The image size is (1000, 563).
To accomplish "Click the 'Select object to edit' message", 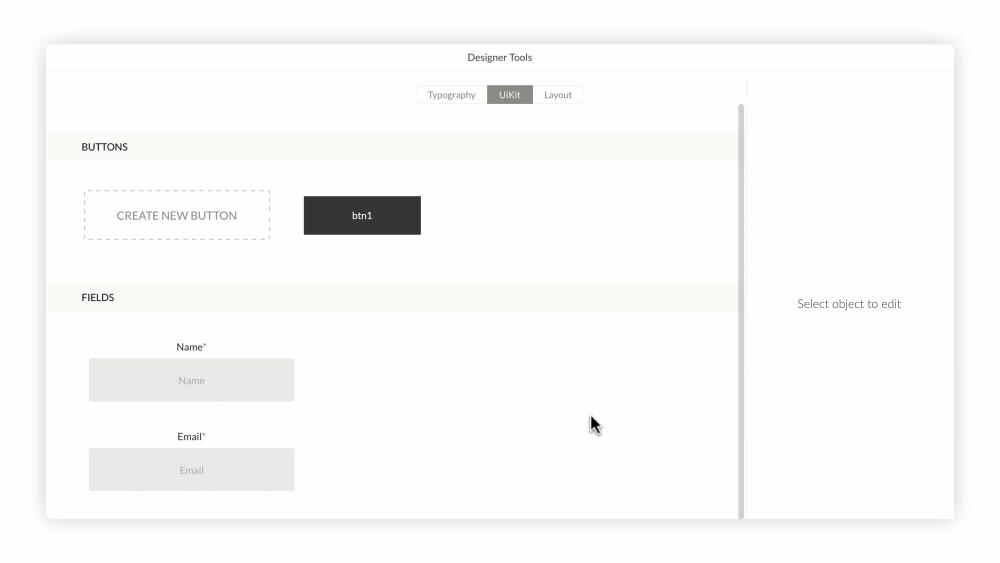I will pyautogui.click(x=849, y=304).
